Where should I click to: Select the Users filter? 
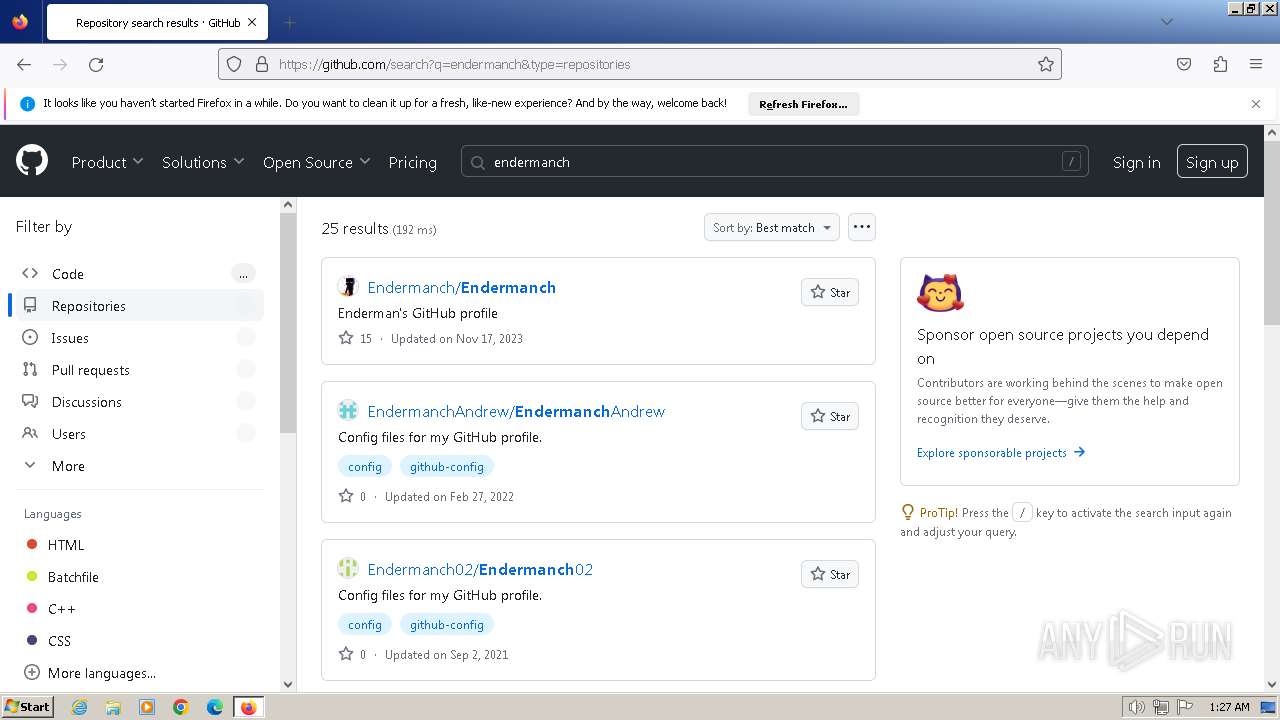coord(140,434)
